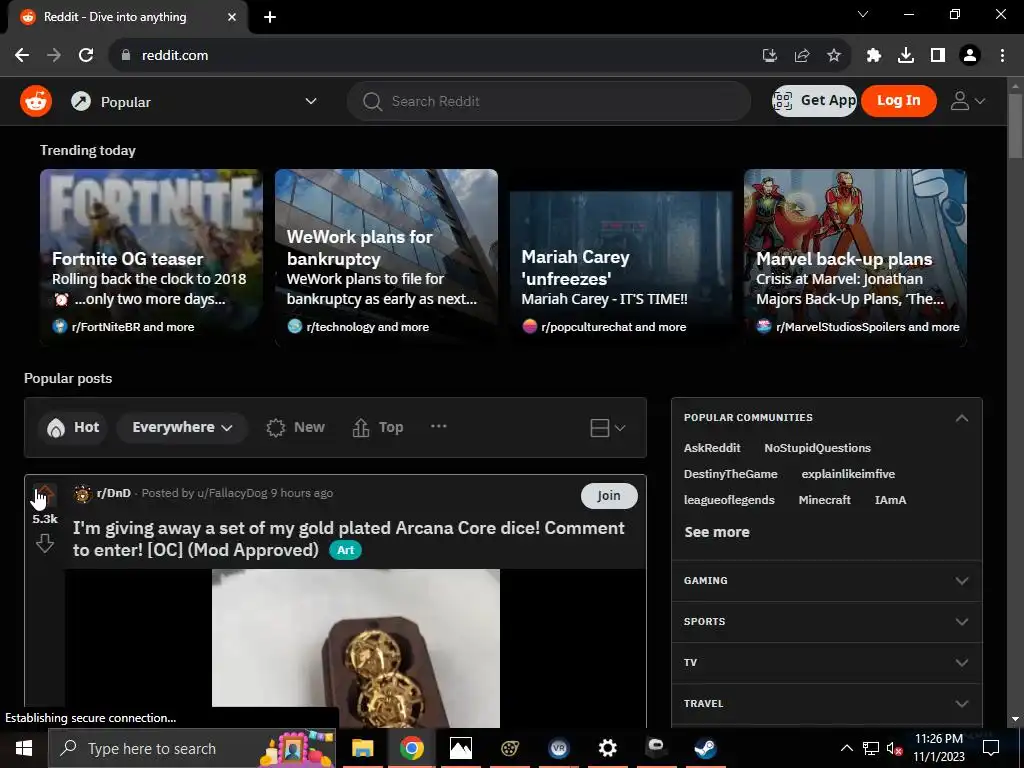The width and height of the screenshot is (1024, 768).
Task: Sort posts by New
Action: click(x=295, y=427)
